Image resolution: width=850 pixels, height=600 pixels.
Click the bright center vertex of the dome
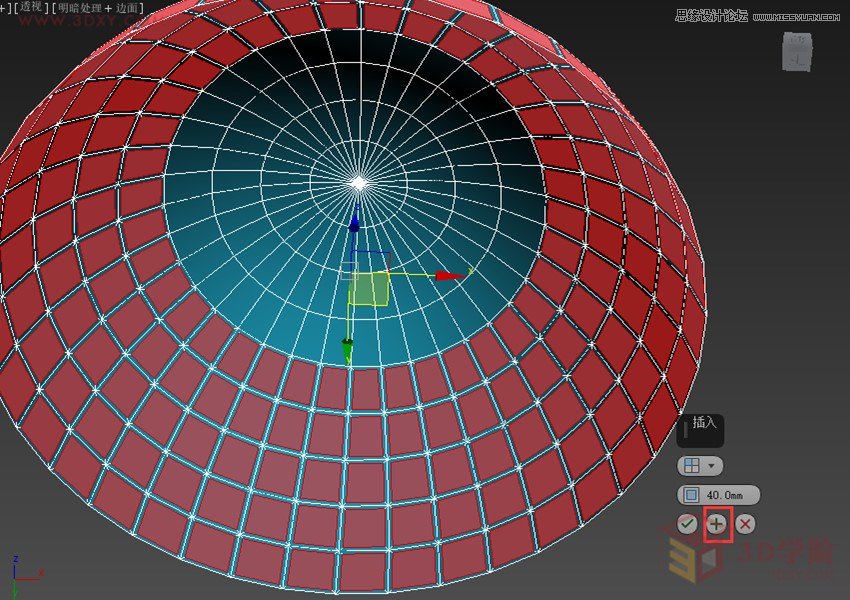click(359, 183)
